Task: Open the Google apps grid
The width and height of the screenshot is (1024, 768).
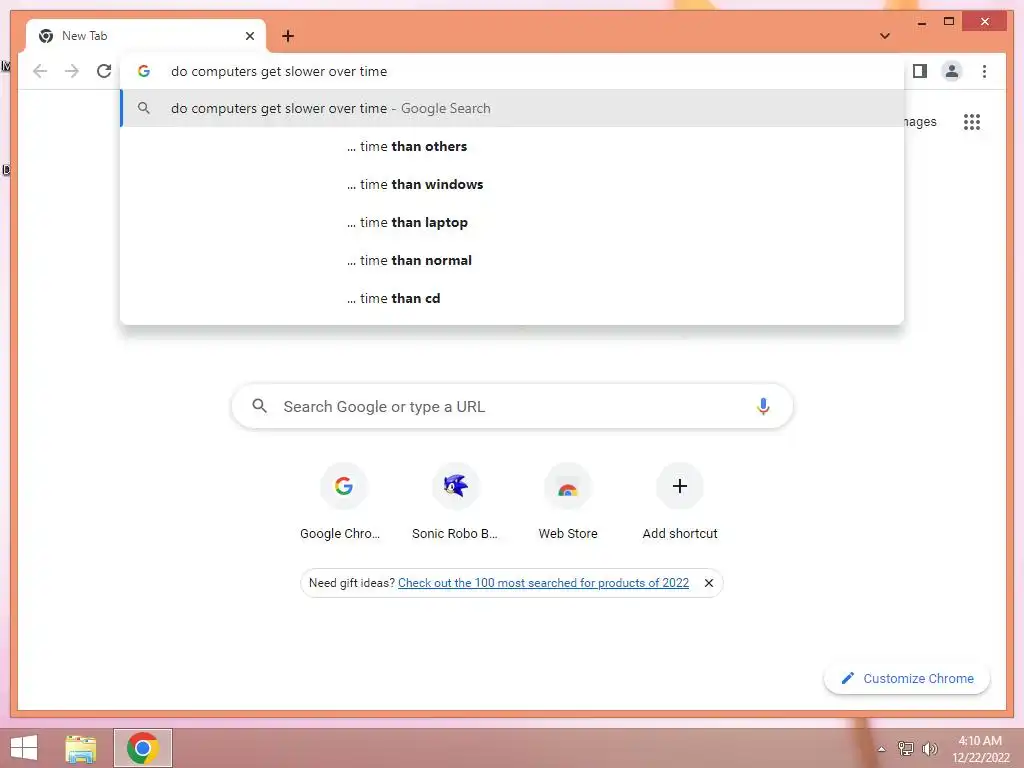Action: [x=972, y=121]
